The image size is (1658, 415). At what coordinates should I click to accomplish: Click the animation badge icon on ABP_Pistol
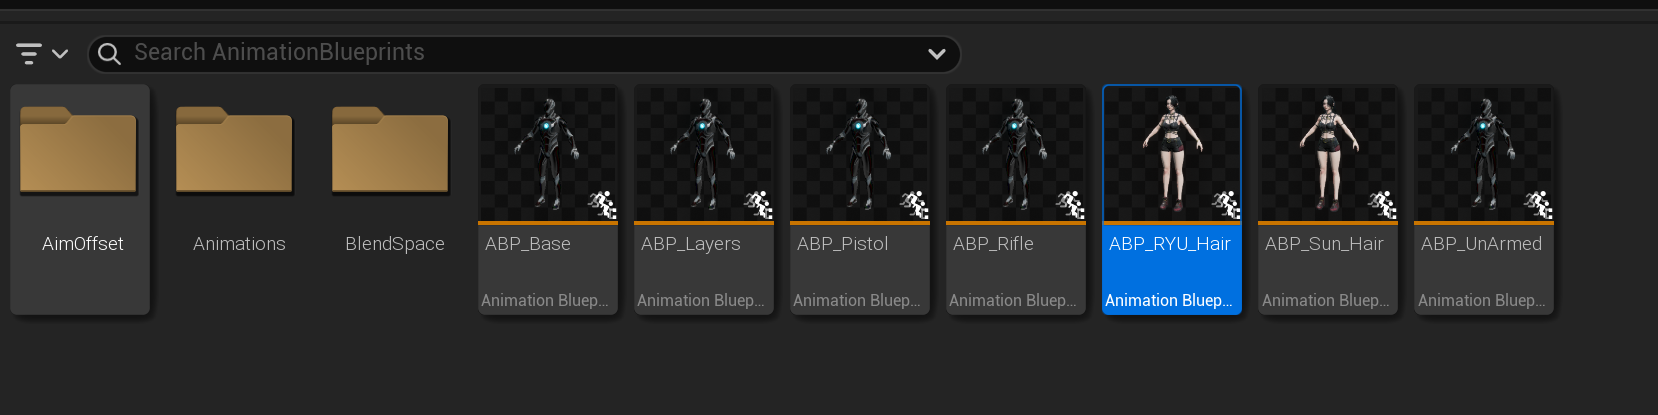(914, 205)
